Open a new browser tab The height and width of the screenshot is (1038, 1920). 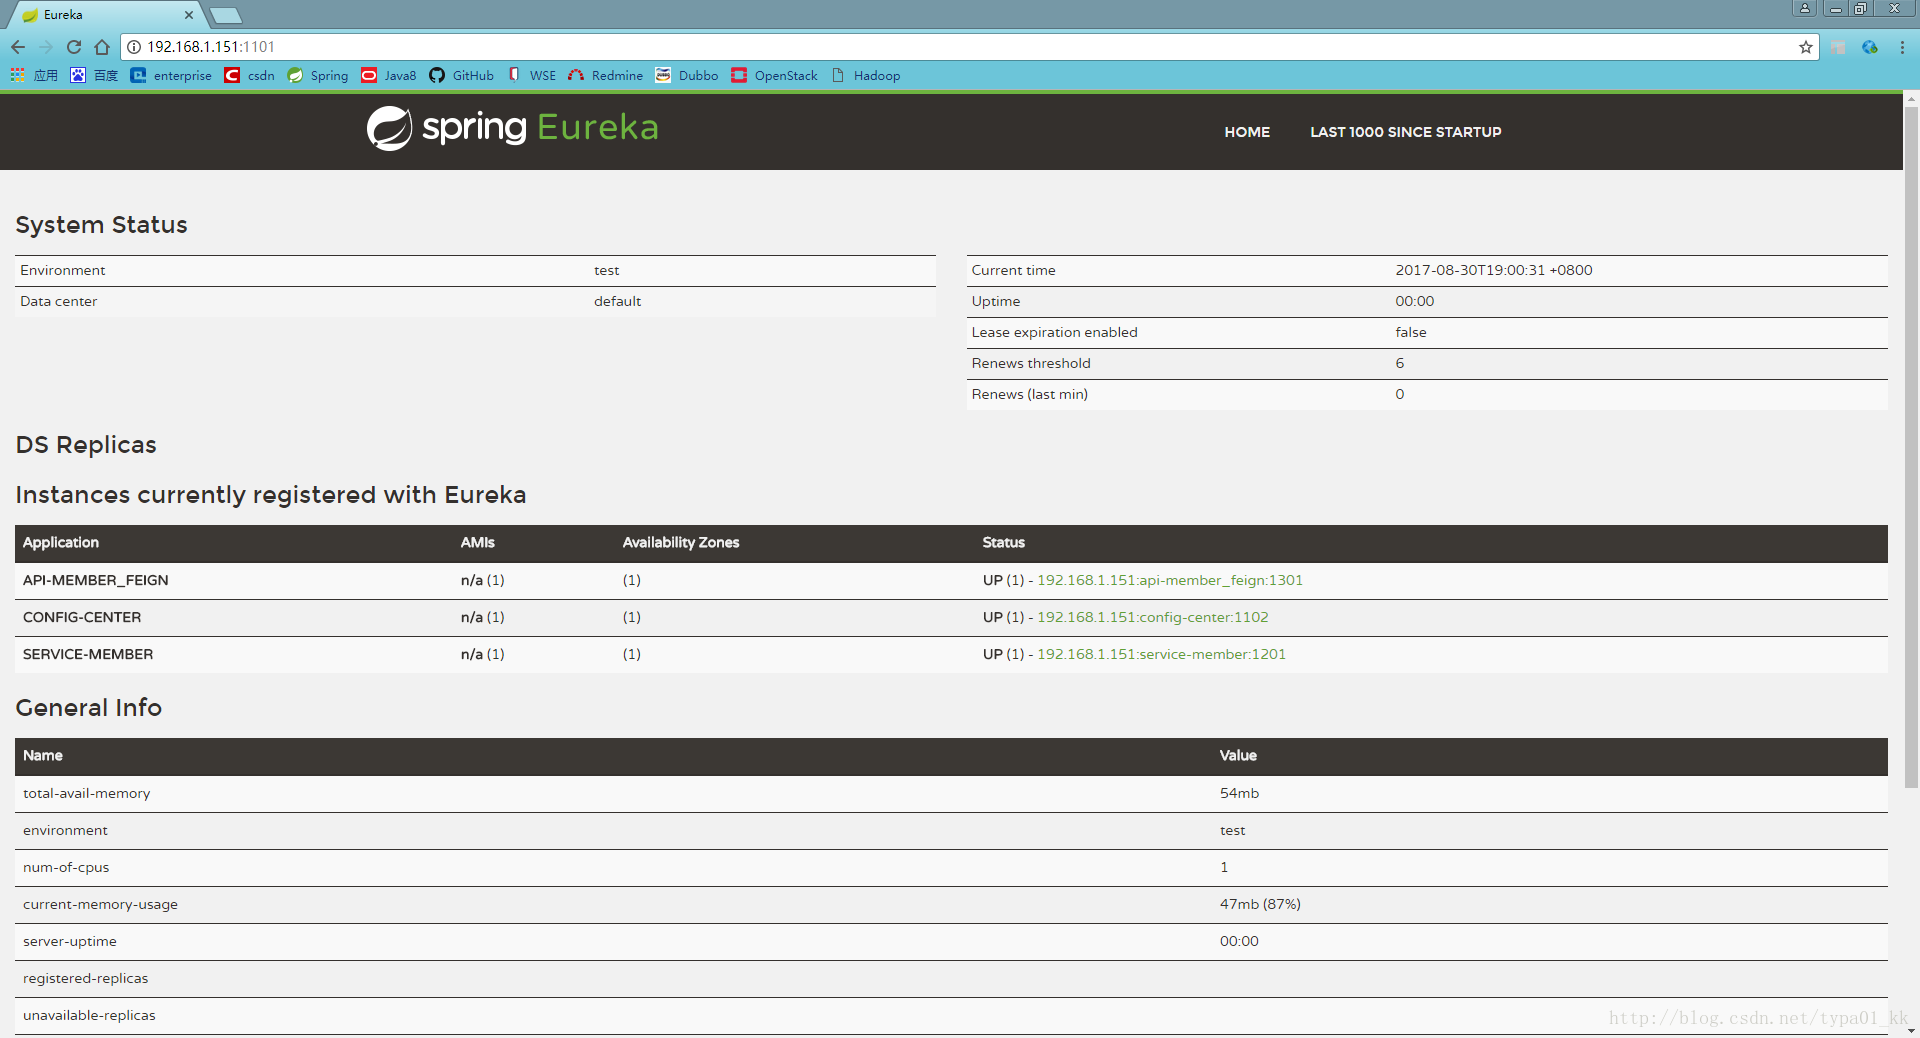pyautogui.click(x=226, y=15)
